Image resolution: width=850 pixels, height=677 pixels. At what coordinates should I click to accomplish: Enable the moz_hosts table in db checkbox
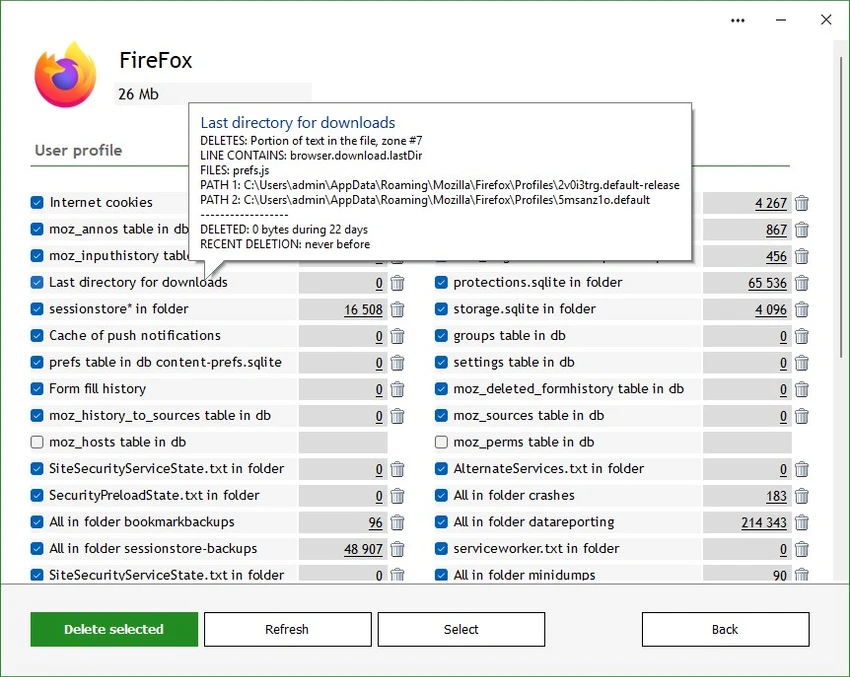tap(37, 442)
